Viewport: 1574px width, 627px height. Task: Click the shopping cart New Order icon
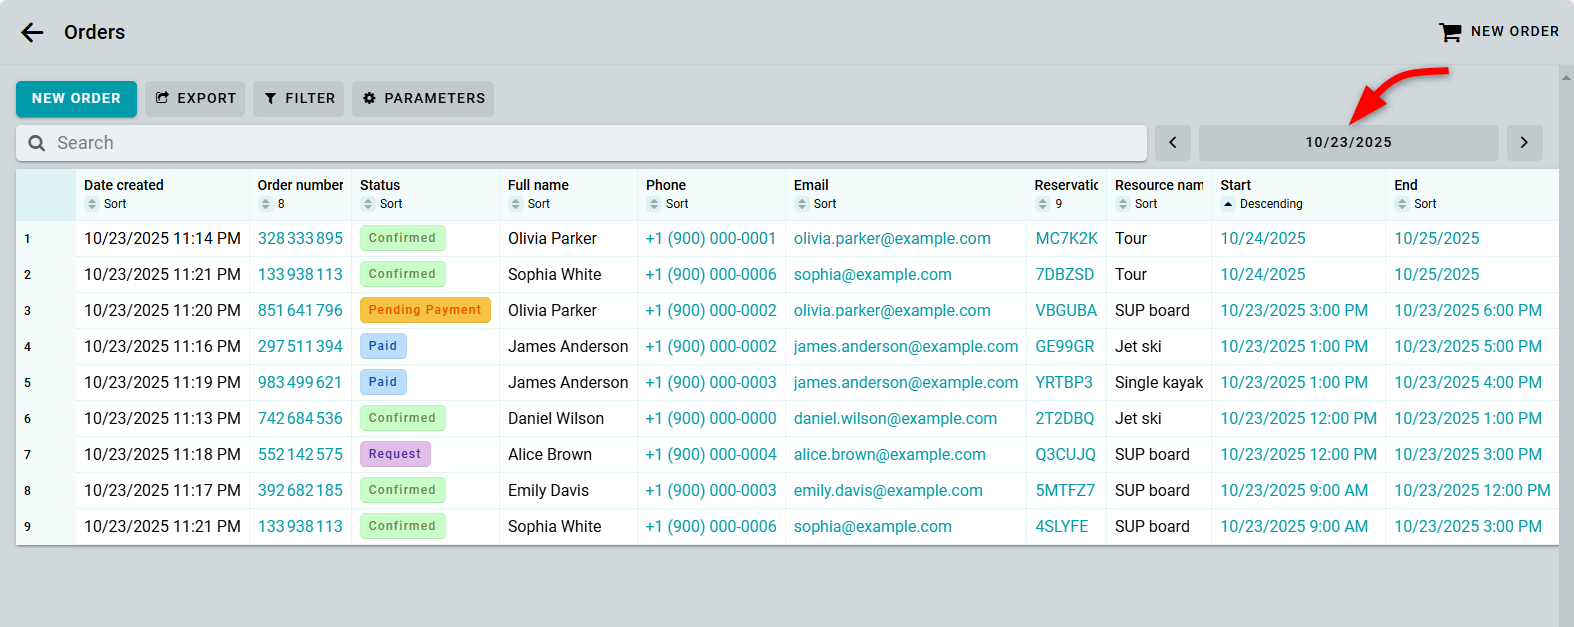point(1449,32)
